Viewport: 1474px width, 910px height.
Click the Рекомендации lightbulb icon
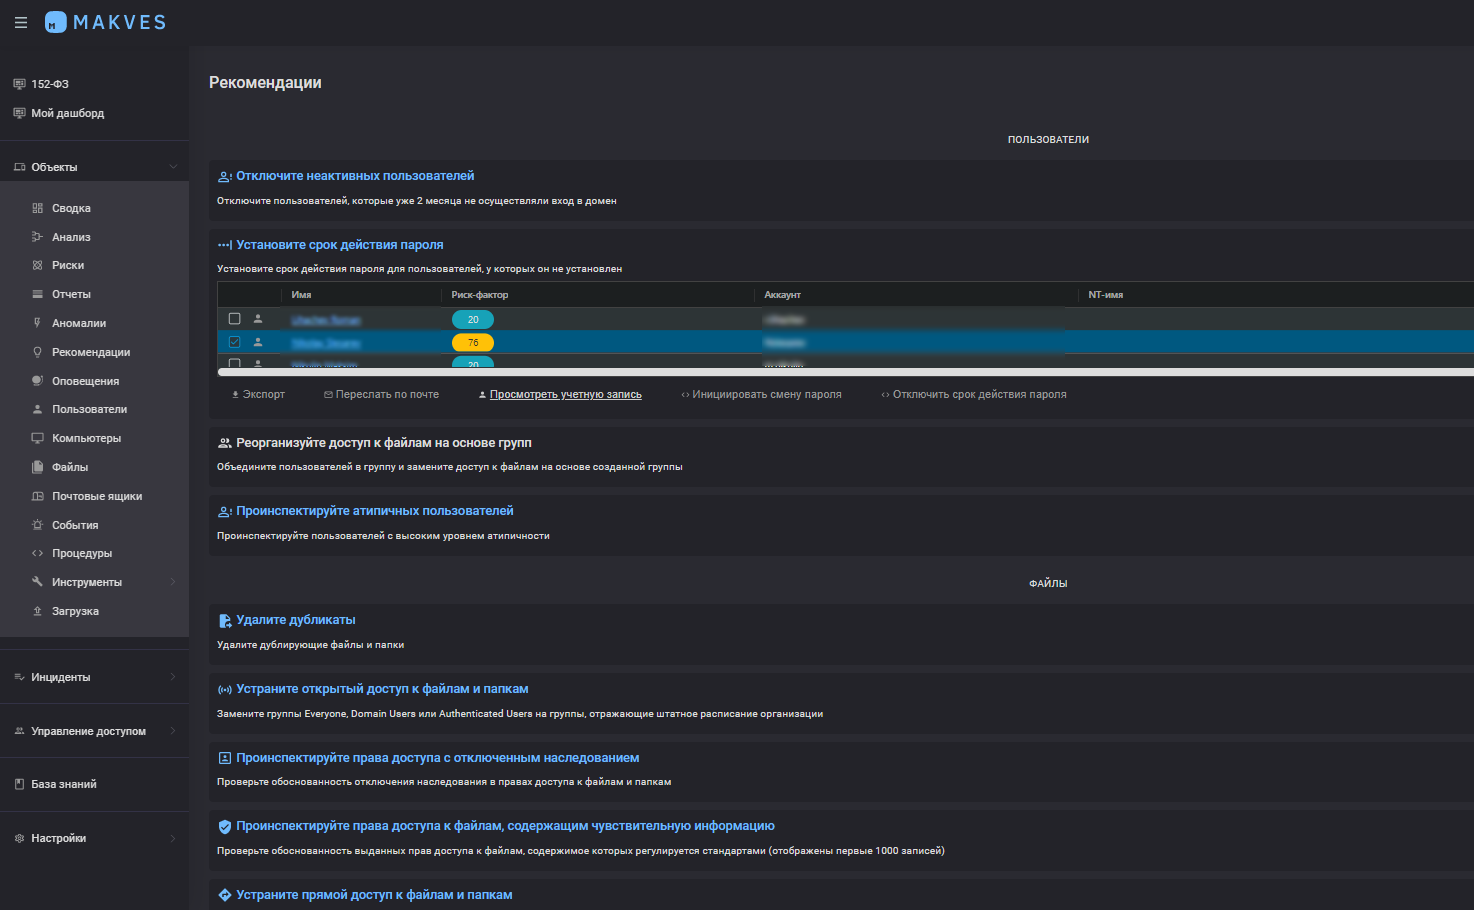tap(38, 352)
